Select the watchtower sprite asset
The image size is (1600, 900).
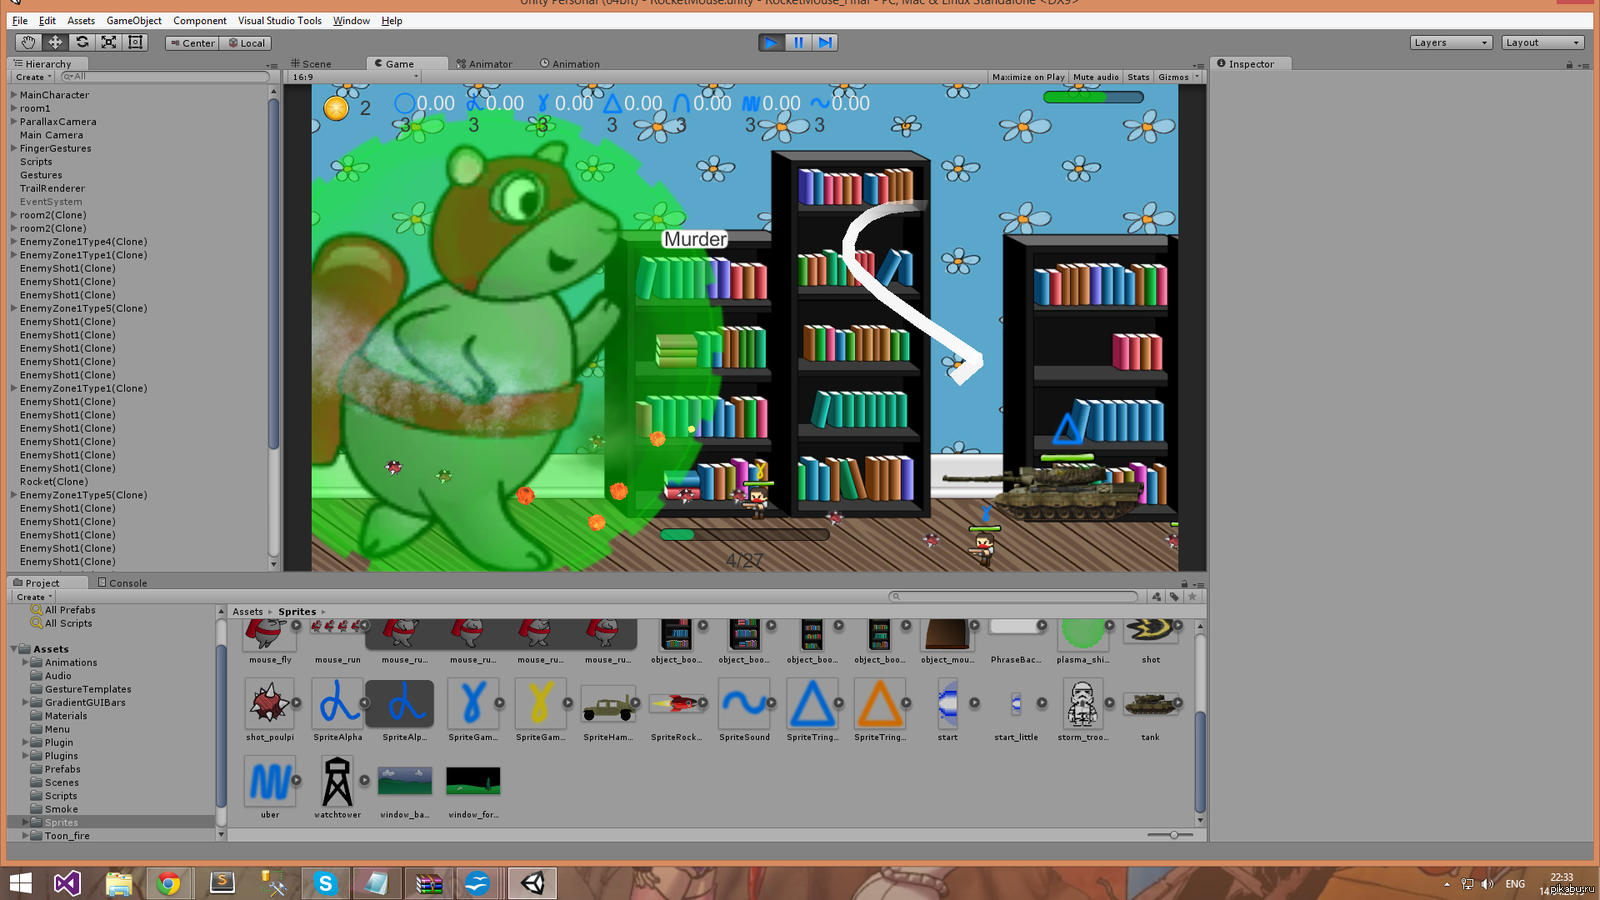pos(338,787)
